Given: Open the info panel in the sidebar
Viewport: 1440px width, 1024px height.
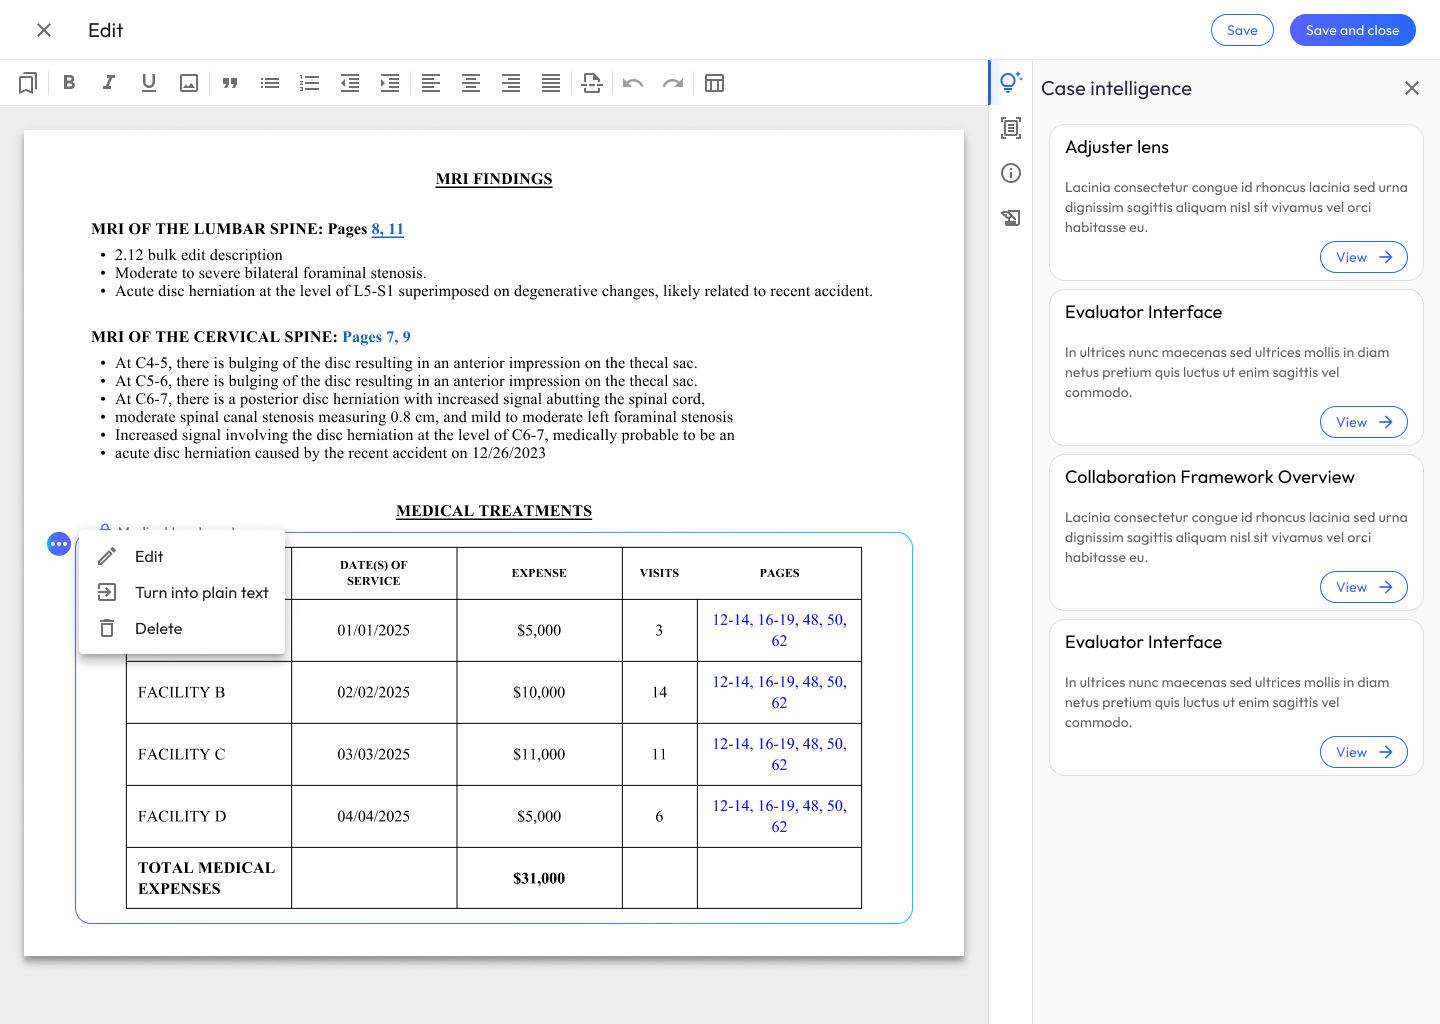Looking at the screenshot, I should (1011, 173).
